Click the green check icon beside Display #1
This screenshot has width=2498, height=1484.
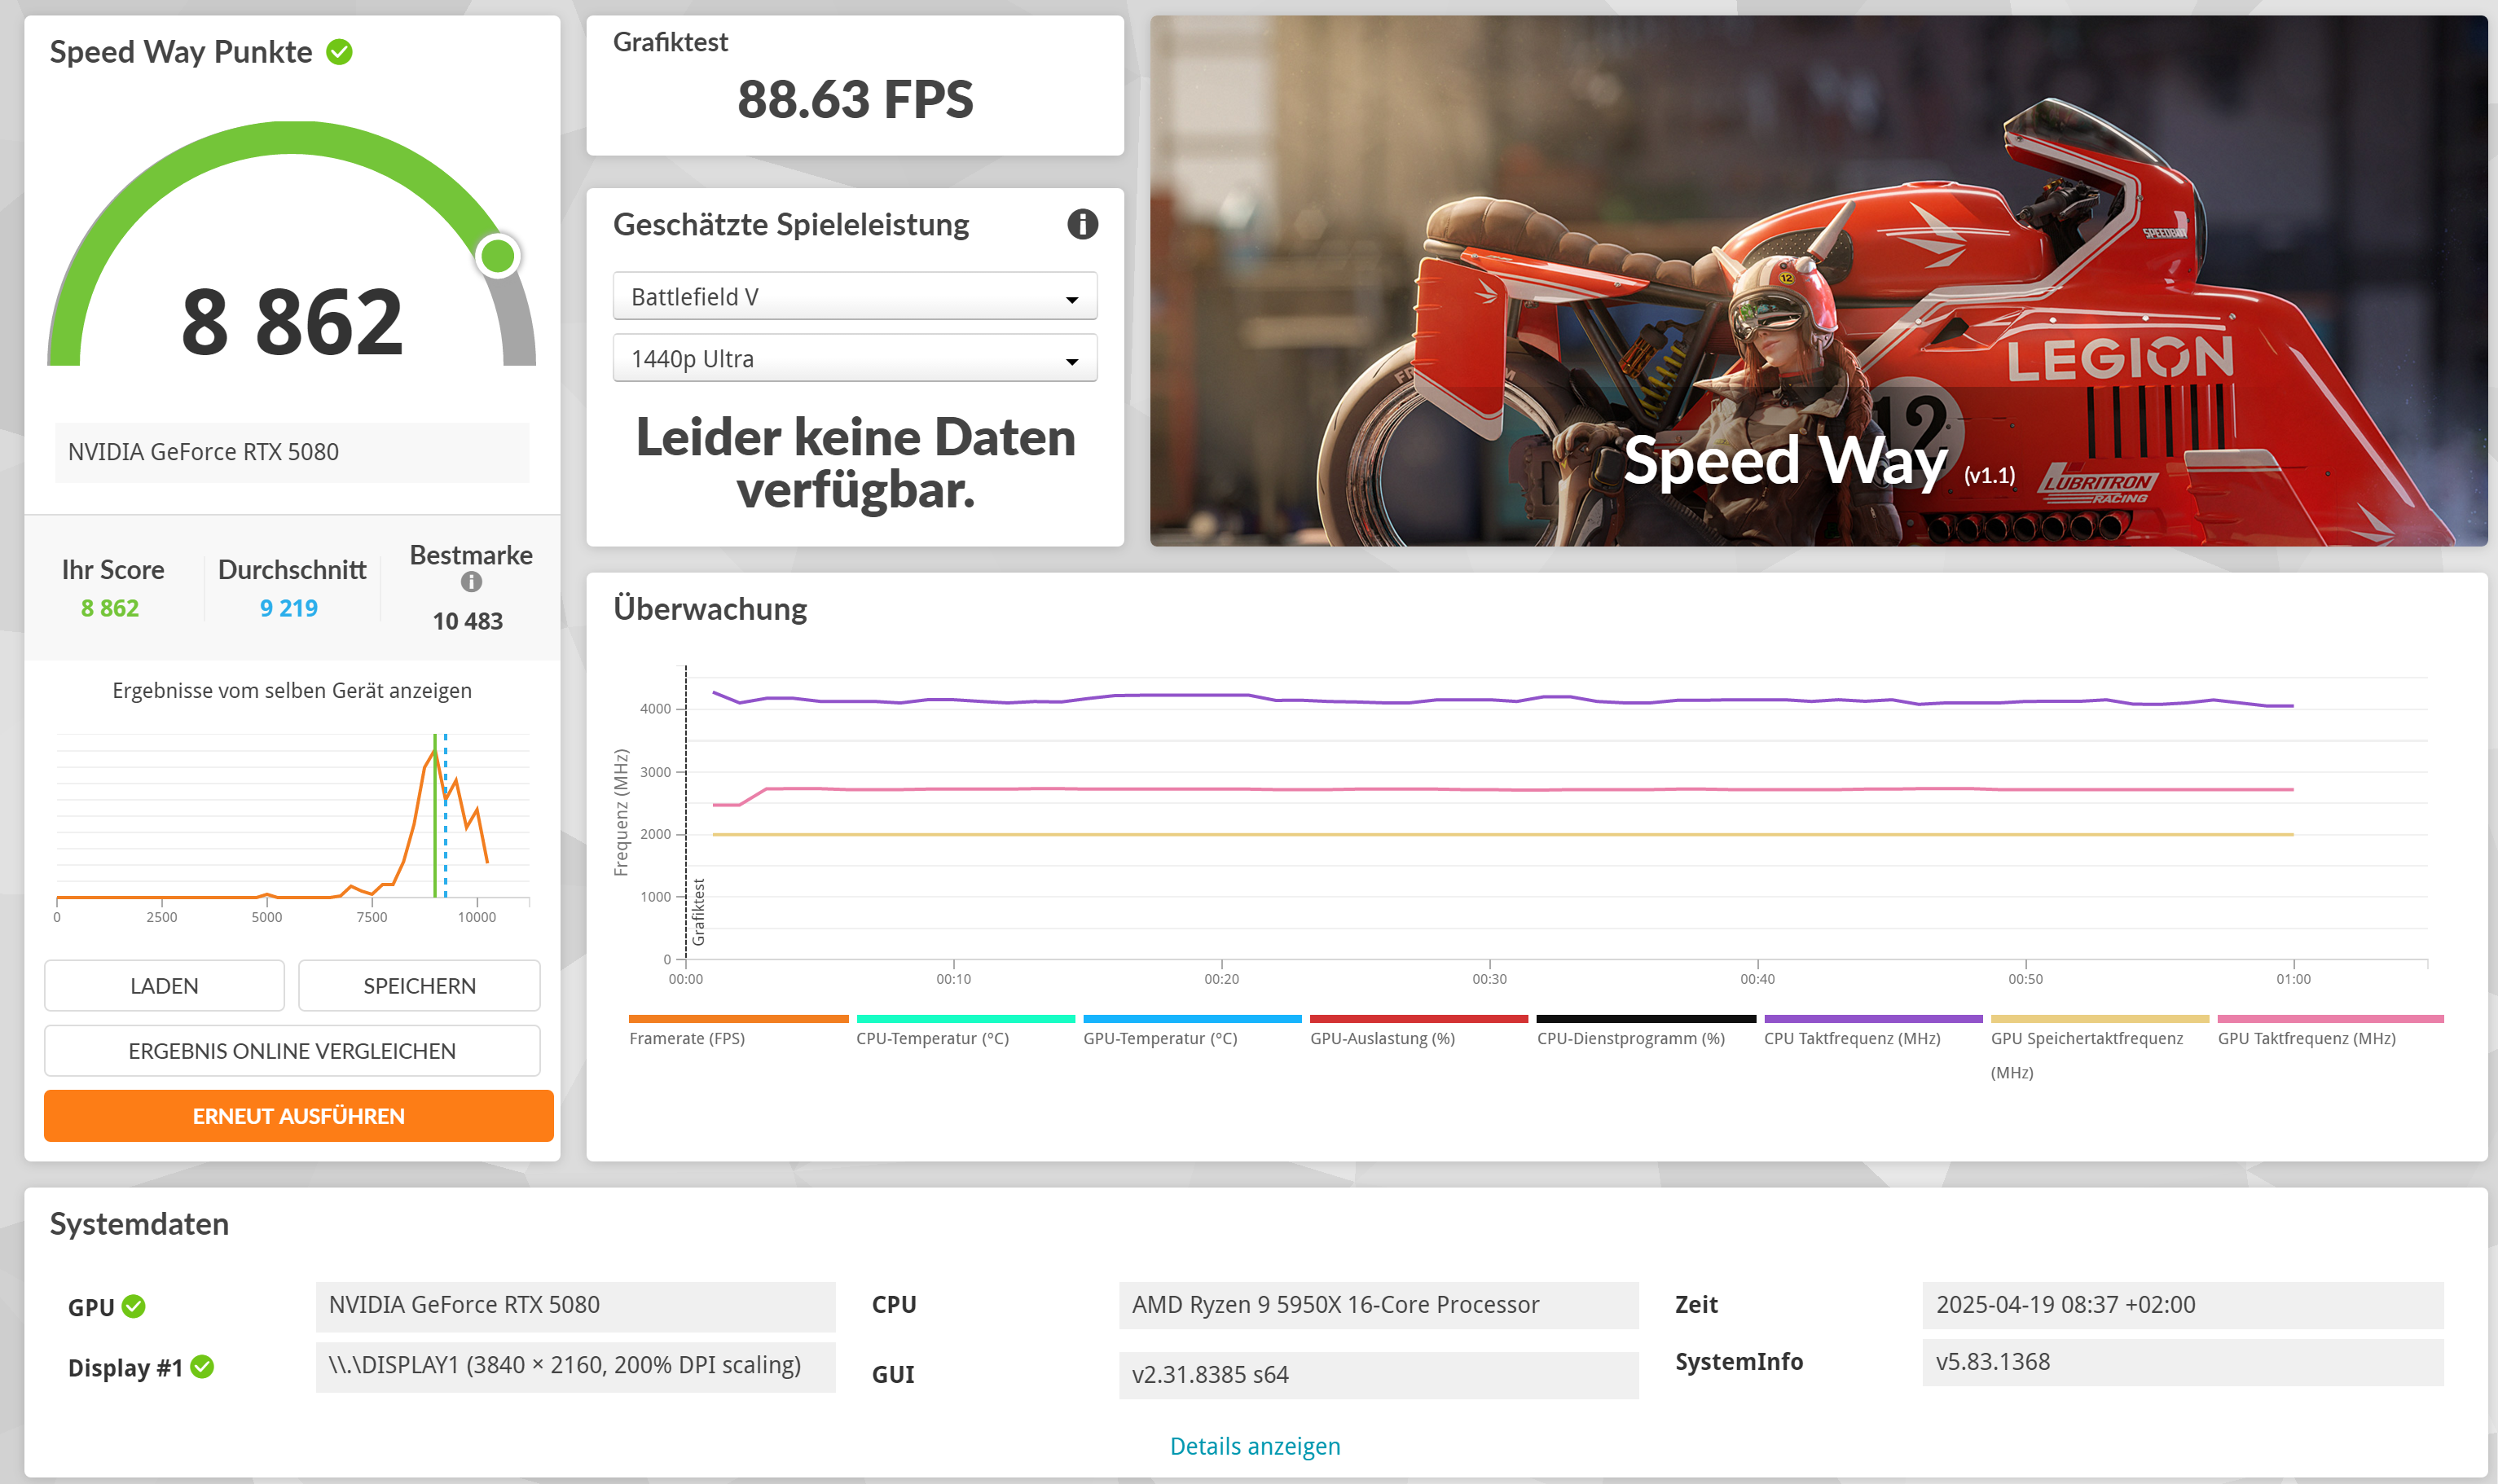pos(202,1366)
